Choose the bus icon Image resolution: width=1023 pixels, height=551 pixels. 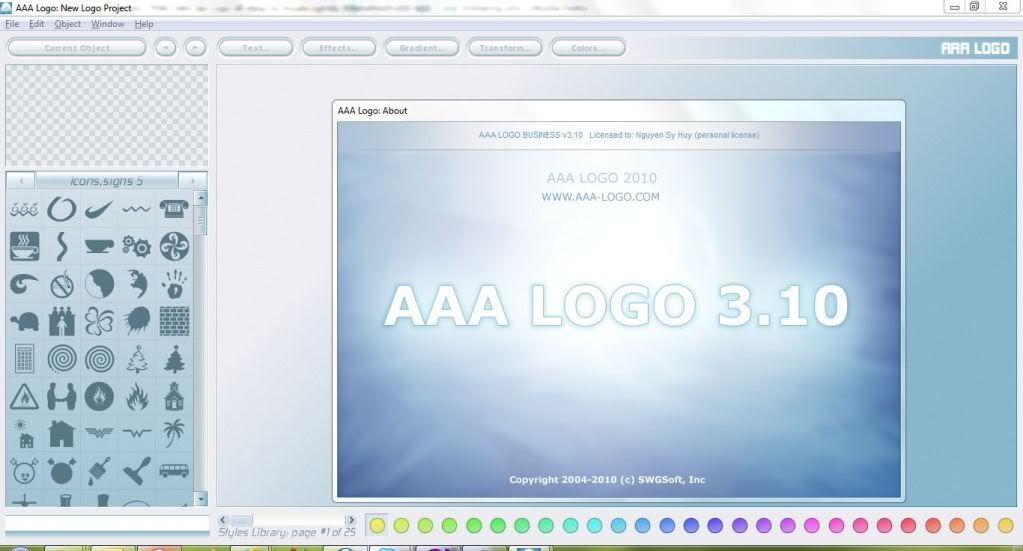[174, 471]
